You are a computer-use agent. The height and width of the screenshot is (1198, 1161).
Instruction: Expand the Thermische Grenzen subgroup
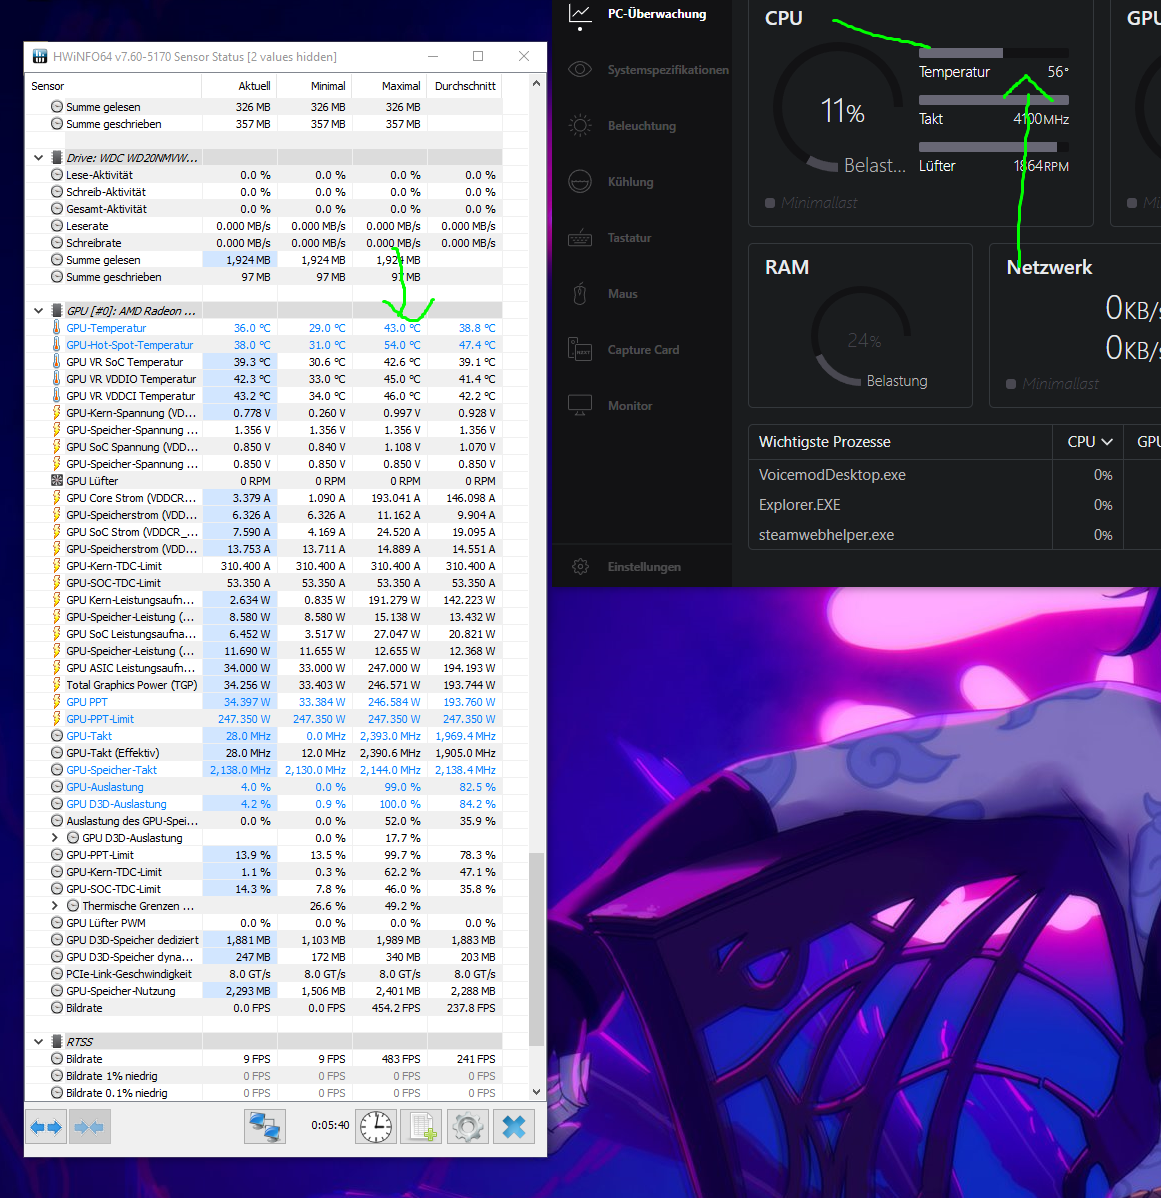(x=54, y=905)
